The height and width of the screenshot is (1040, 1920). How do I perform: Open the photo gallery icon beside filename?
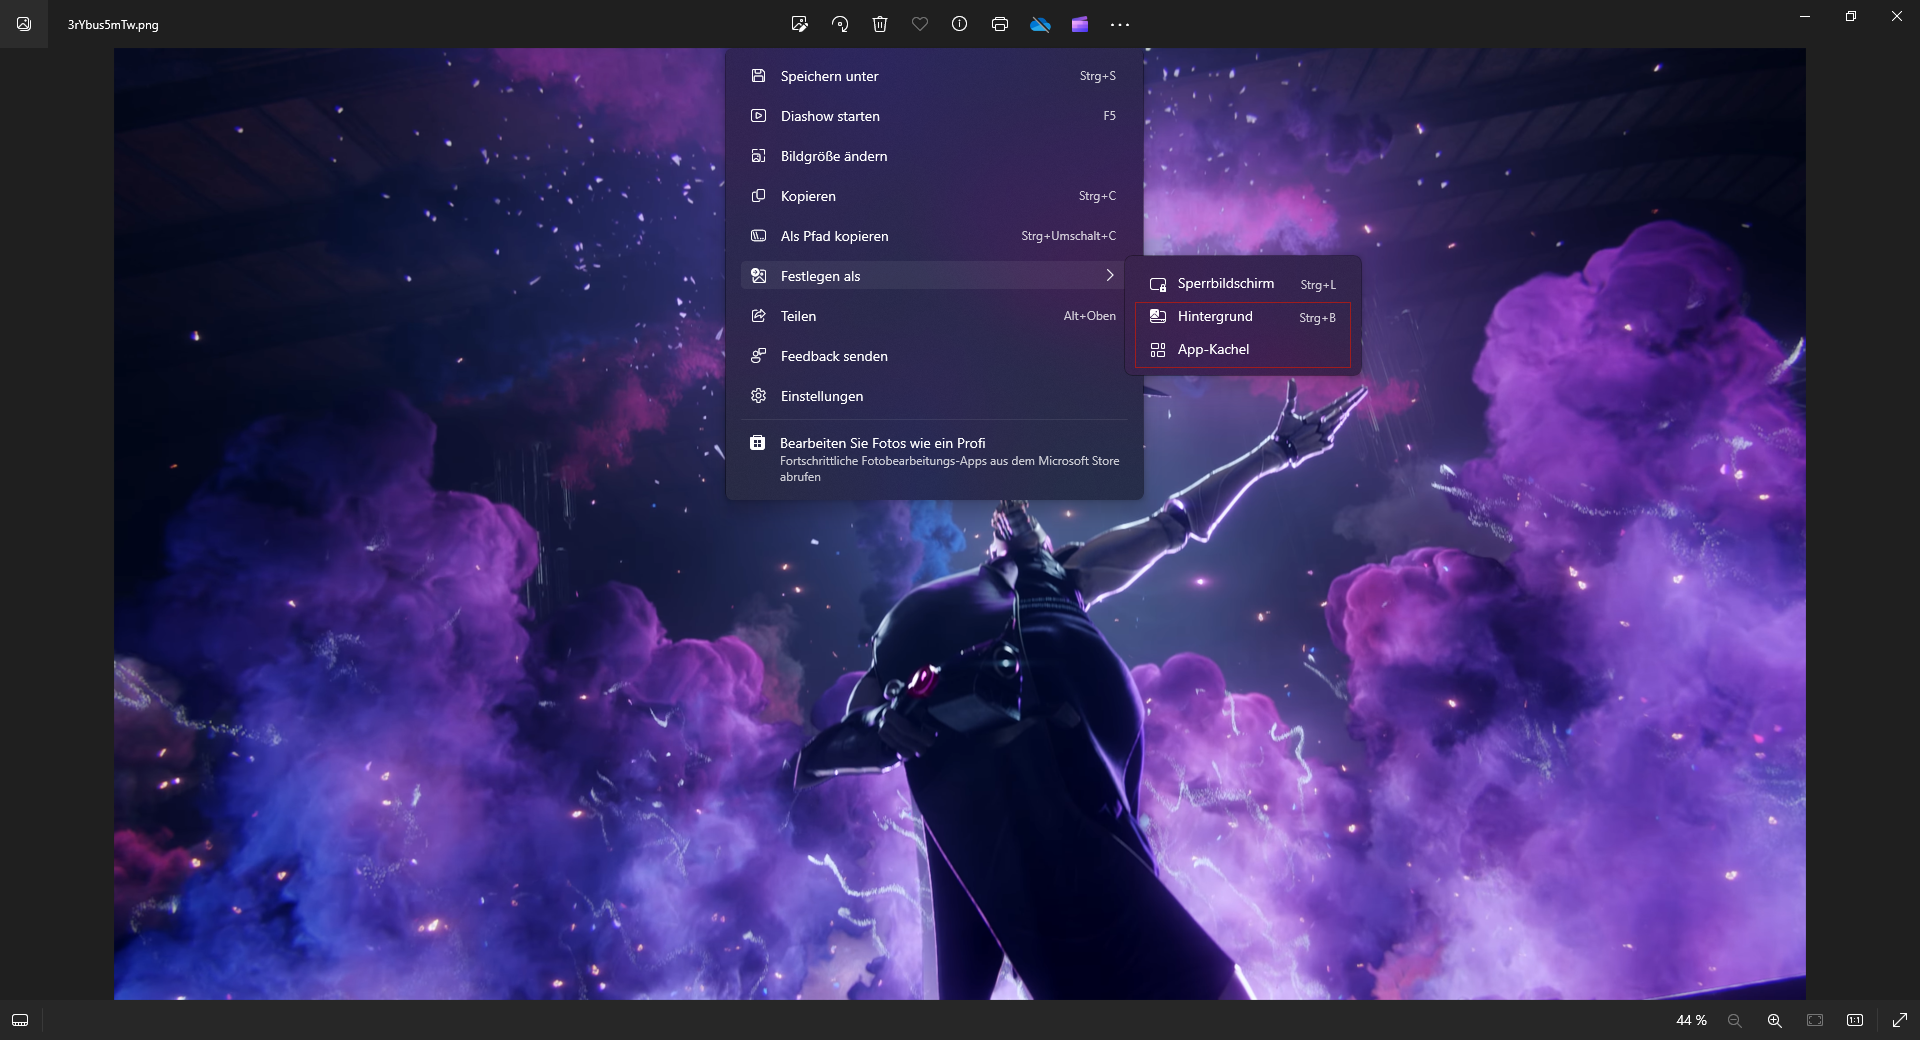(24, 24)
